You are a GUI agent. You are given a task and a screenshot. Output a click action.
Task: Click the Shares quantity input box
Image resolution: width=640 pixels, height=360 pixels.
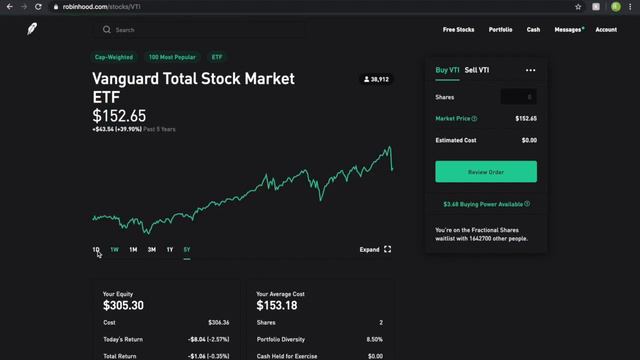click(518, 97)
